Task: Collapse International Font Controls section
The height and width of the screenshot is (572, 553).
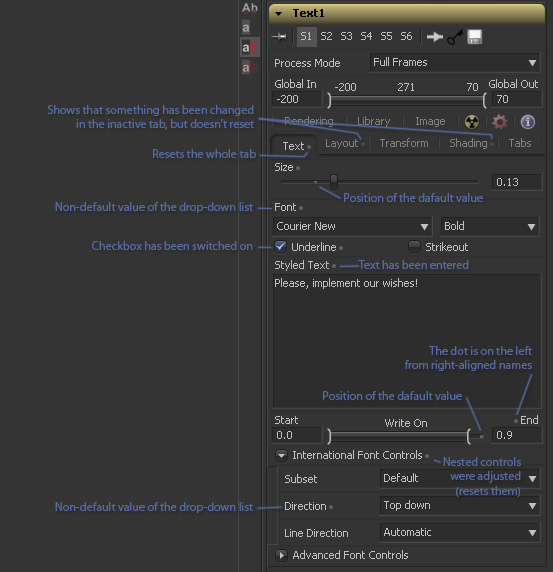Action: (281, 456)
